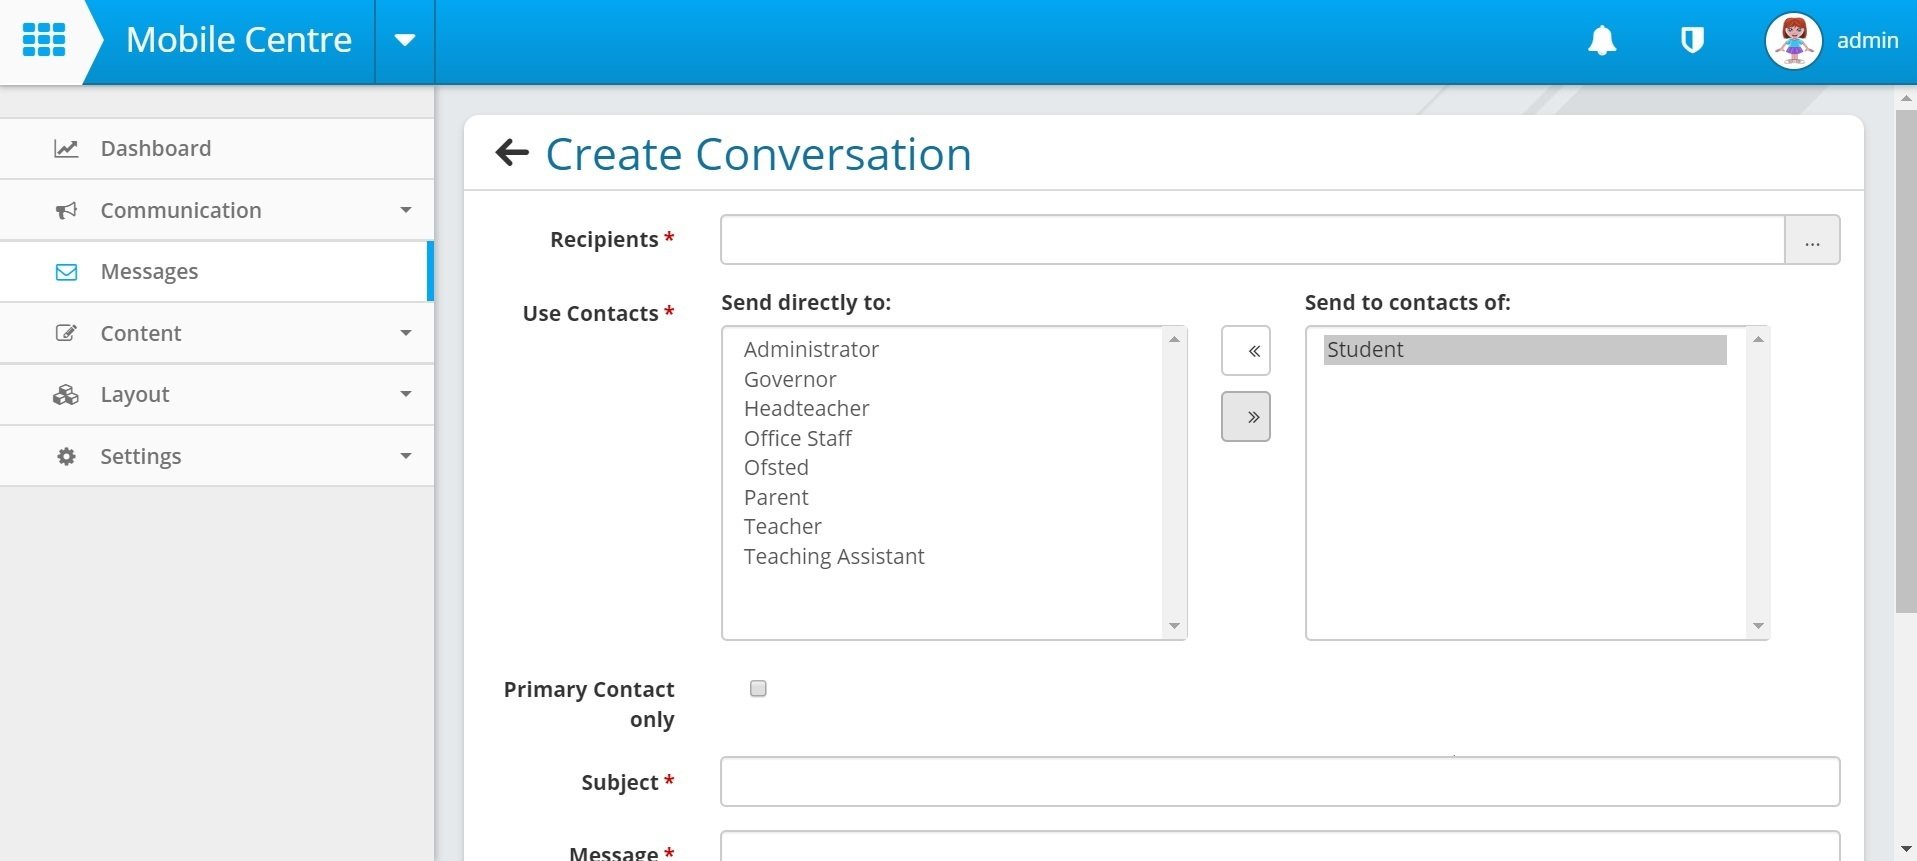Click up arrow of Send to contacts scrollbar
The height and width of the screenshot is (861, 1917).
click(x=1758, y=340)
